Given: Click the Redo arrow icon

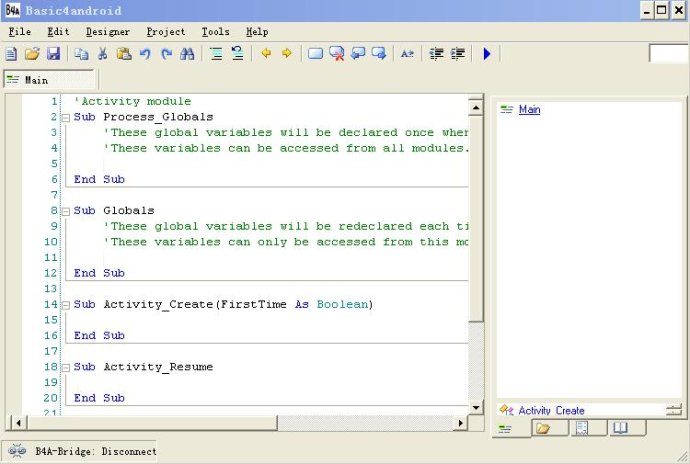Looking at the screenshot, I should [x=166, y=54].
